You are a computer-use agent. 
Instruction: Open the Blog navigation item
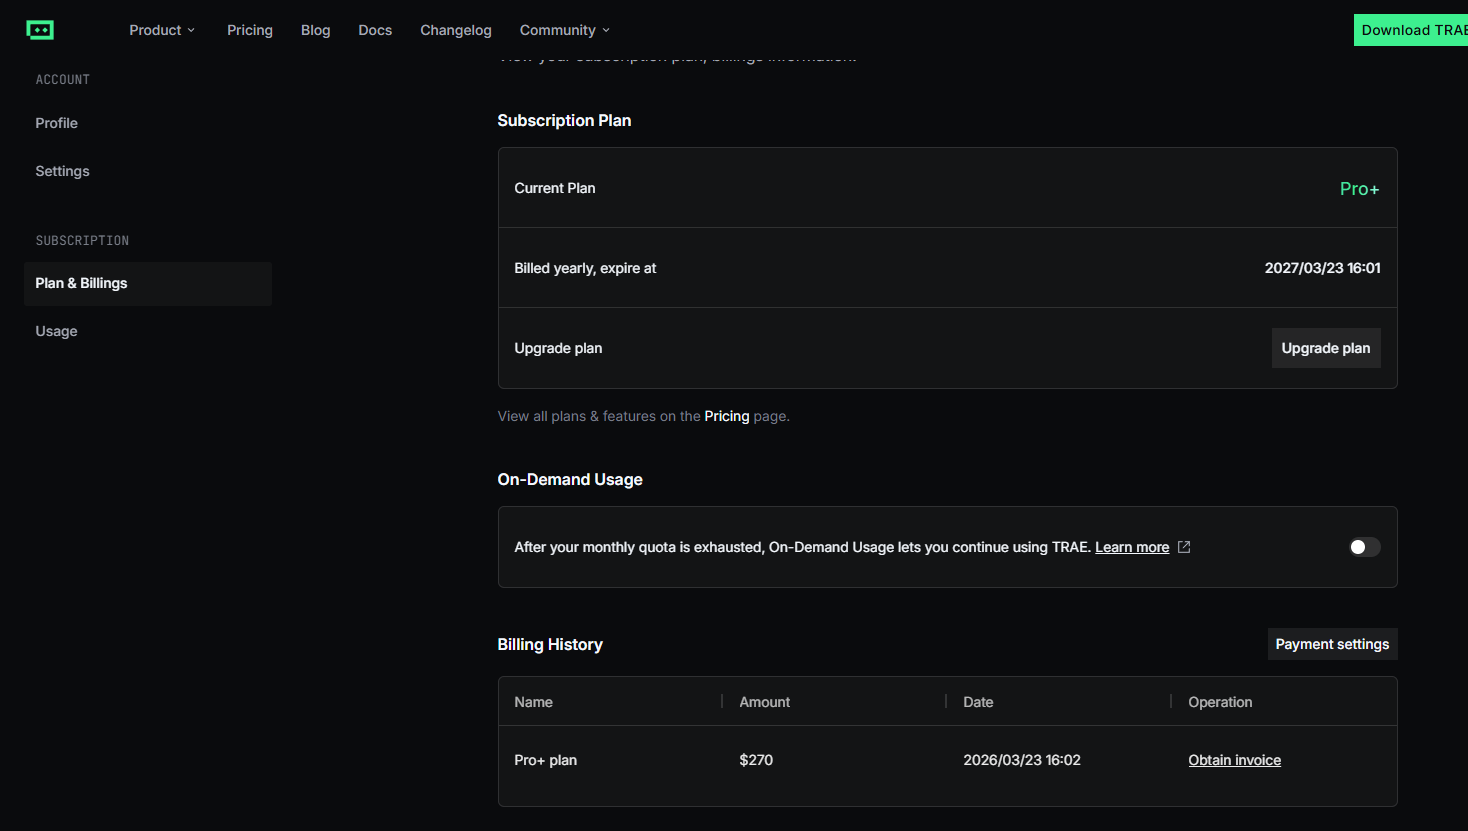point(315,30)
